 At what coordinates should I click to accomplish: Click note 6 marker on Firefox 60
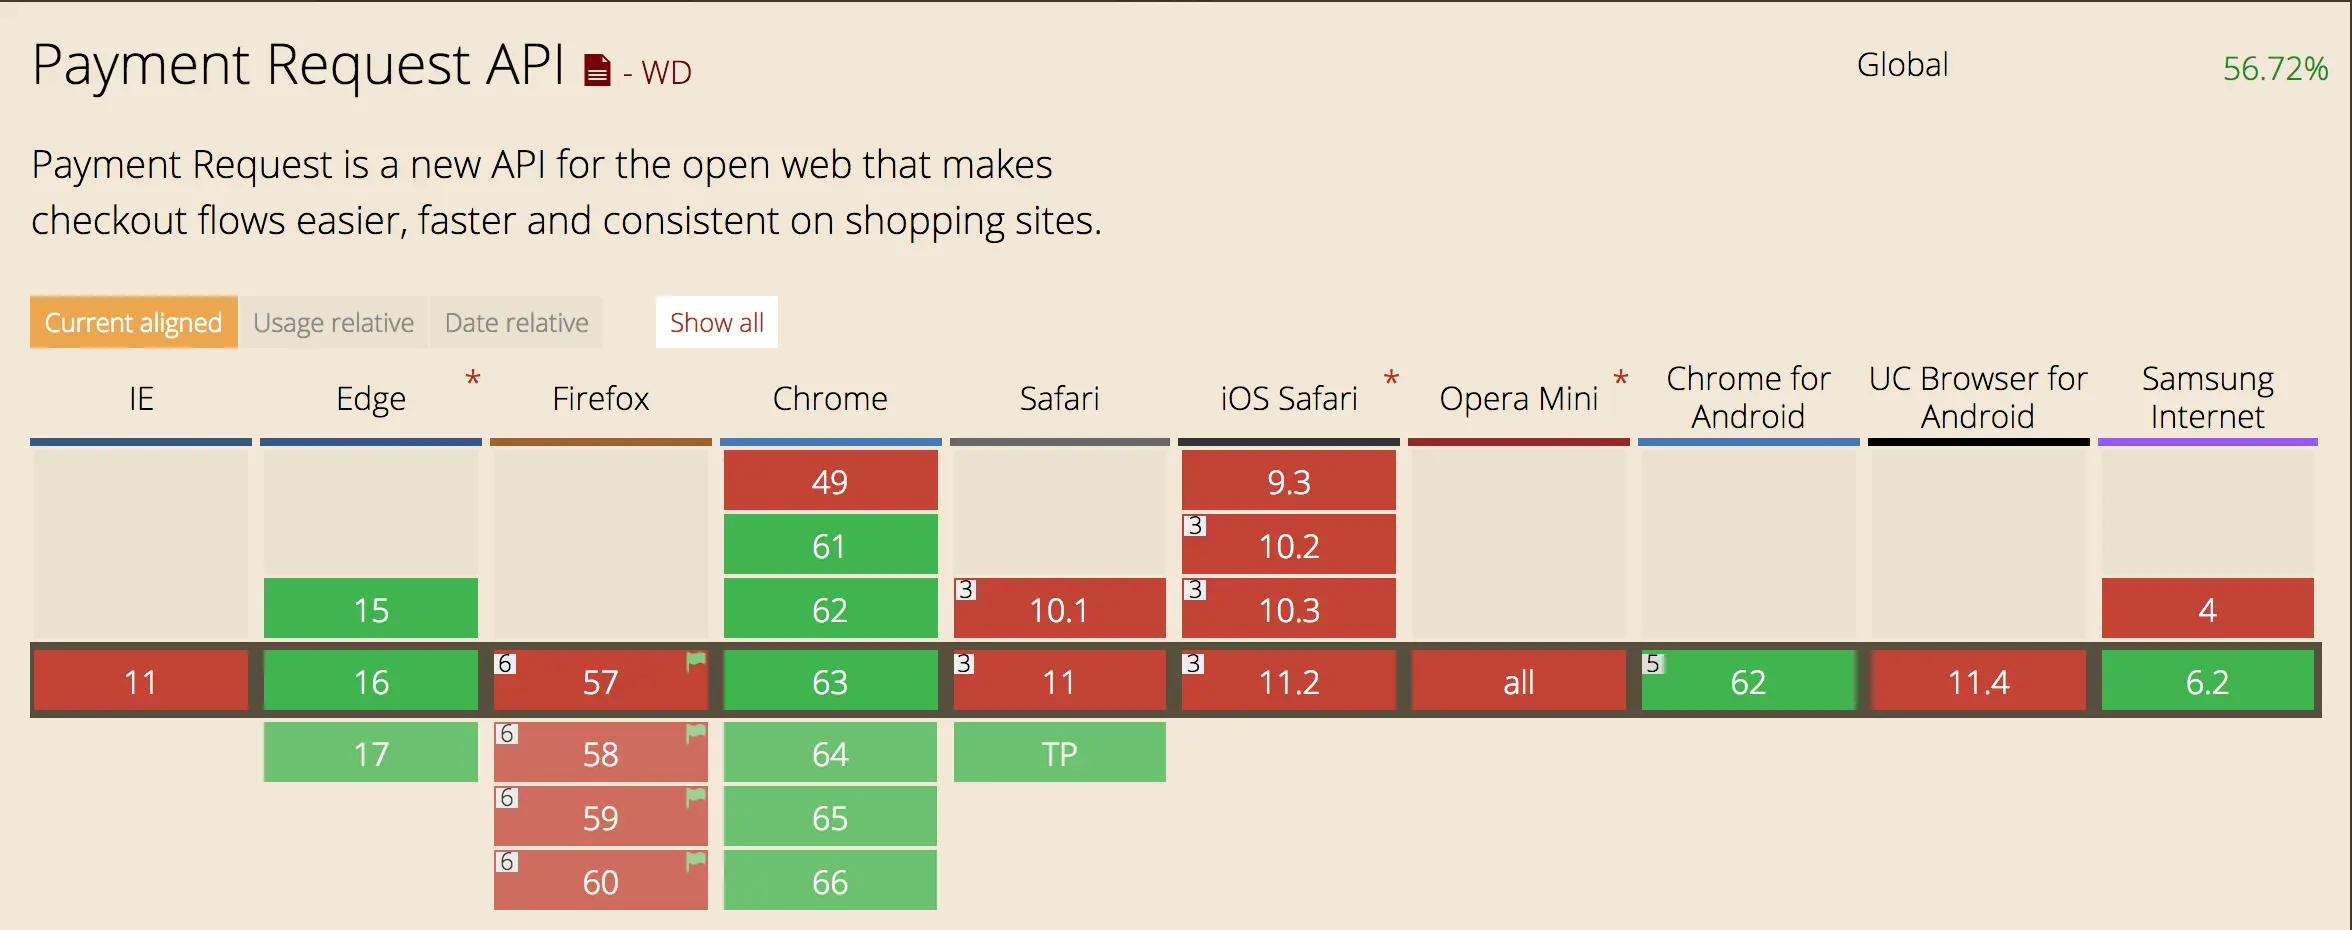507,862
